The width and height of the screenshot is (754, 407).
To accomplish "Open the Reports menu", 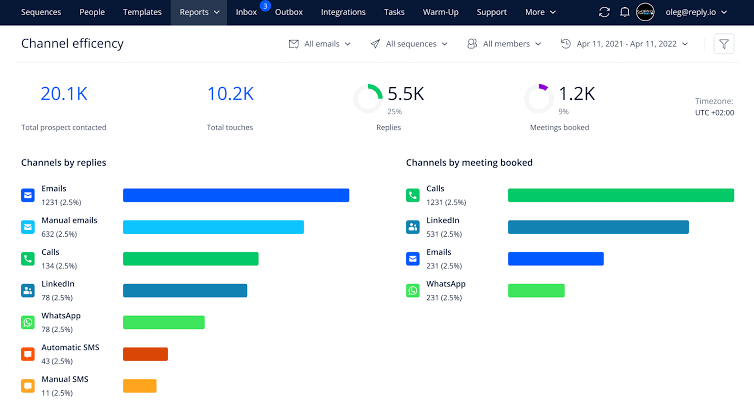I will pyautogui.click(x=200, y=12).
